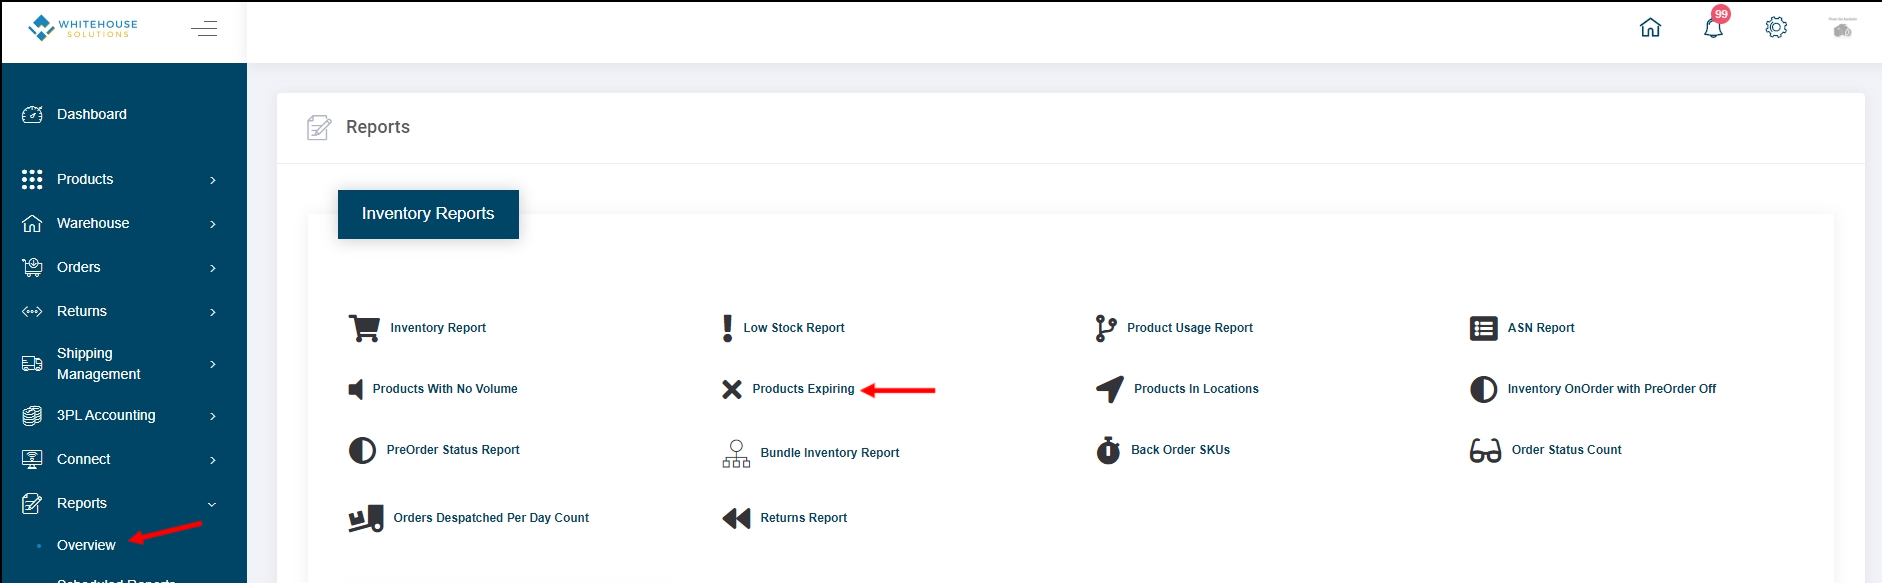Click the Reports page heading text
This screenshot has height=583, width=1882.
[x=378, y=127]
